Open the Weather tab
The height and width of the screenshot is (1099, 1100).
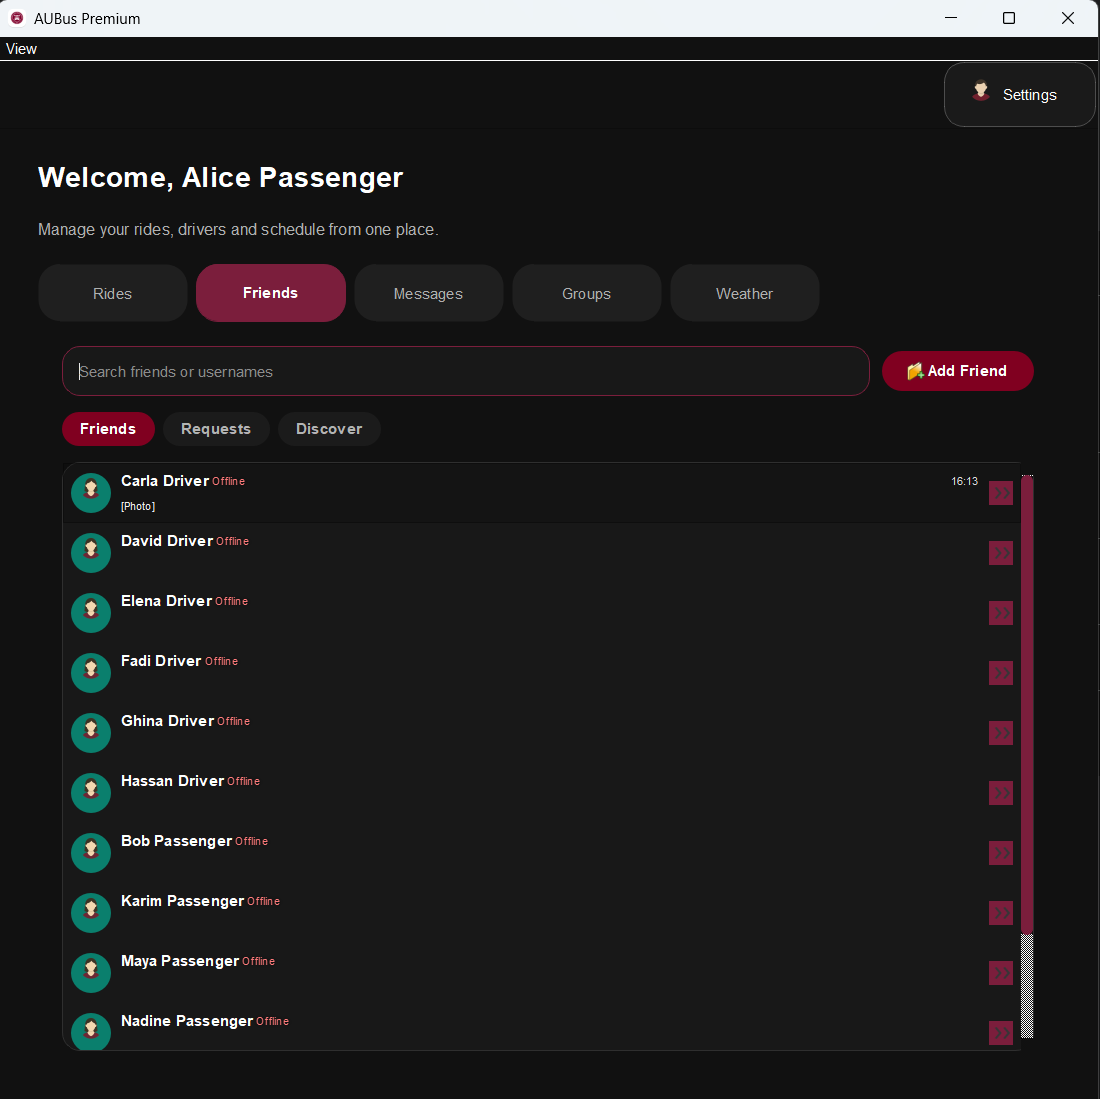coord(744,293)
